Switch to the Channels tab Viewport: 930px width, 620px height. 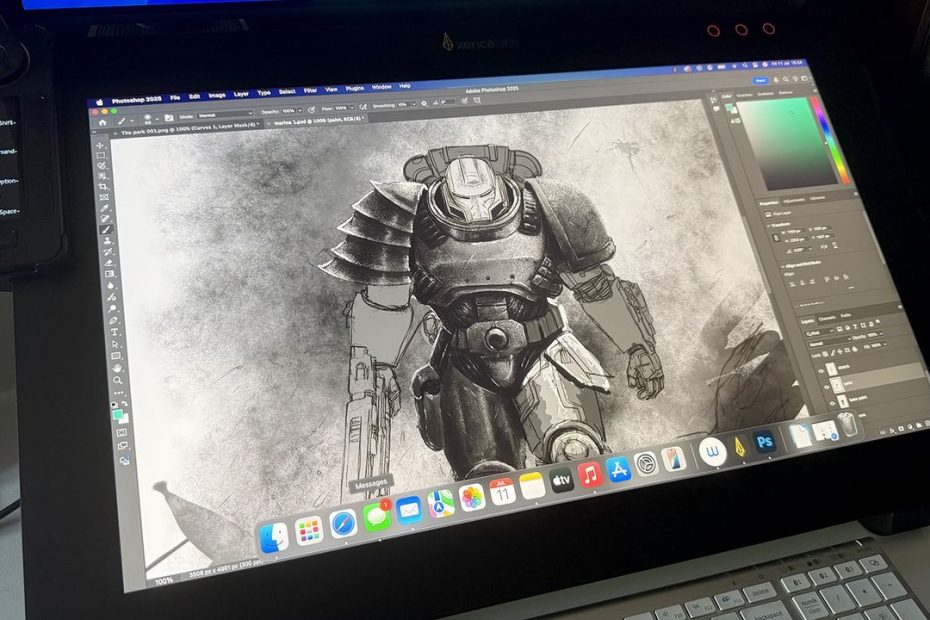tap(827, 318)
